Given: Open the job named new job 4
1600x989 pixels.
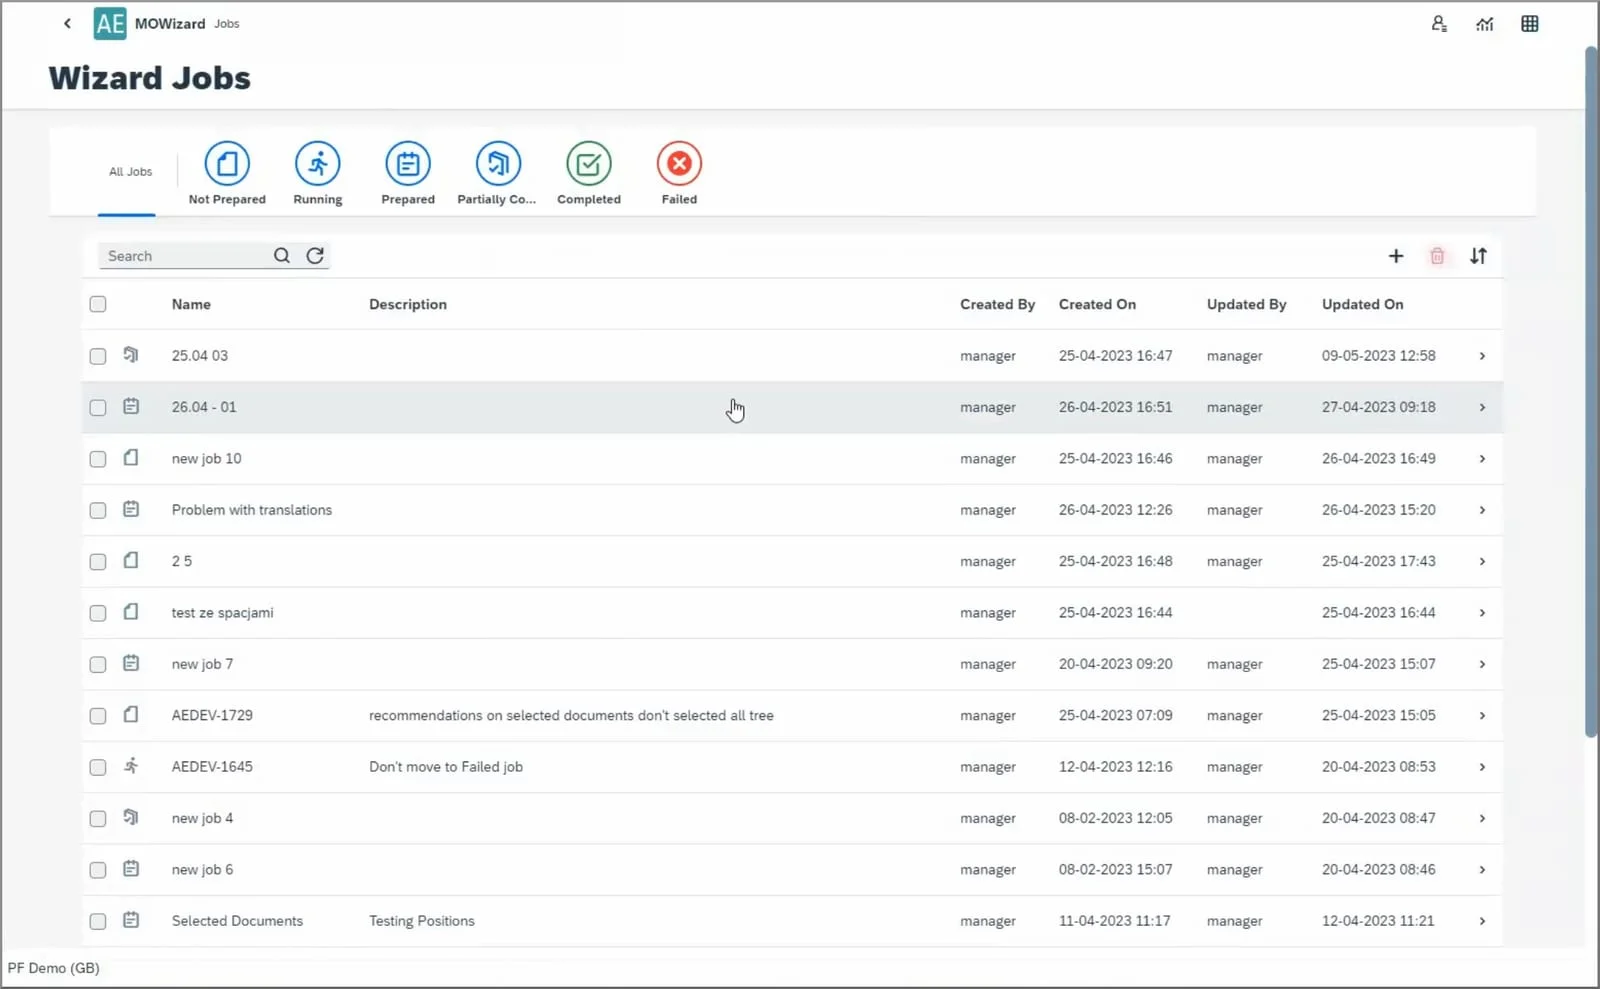Looking at the screenshot, I should [x=202, y=818].
